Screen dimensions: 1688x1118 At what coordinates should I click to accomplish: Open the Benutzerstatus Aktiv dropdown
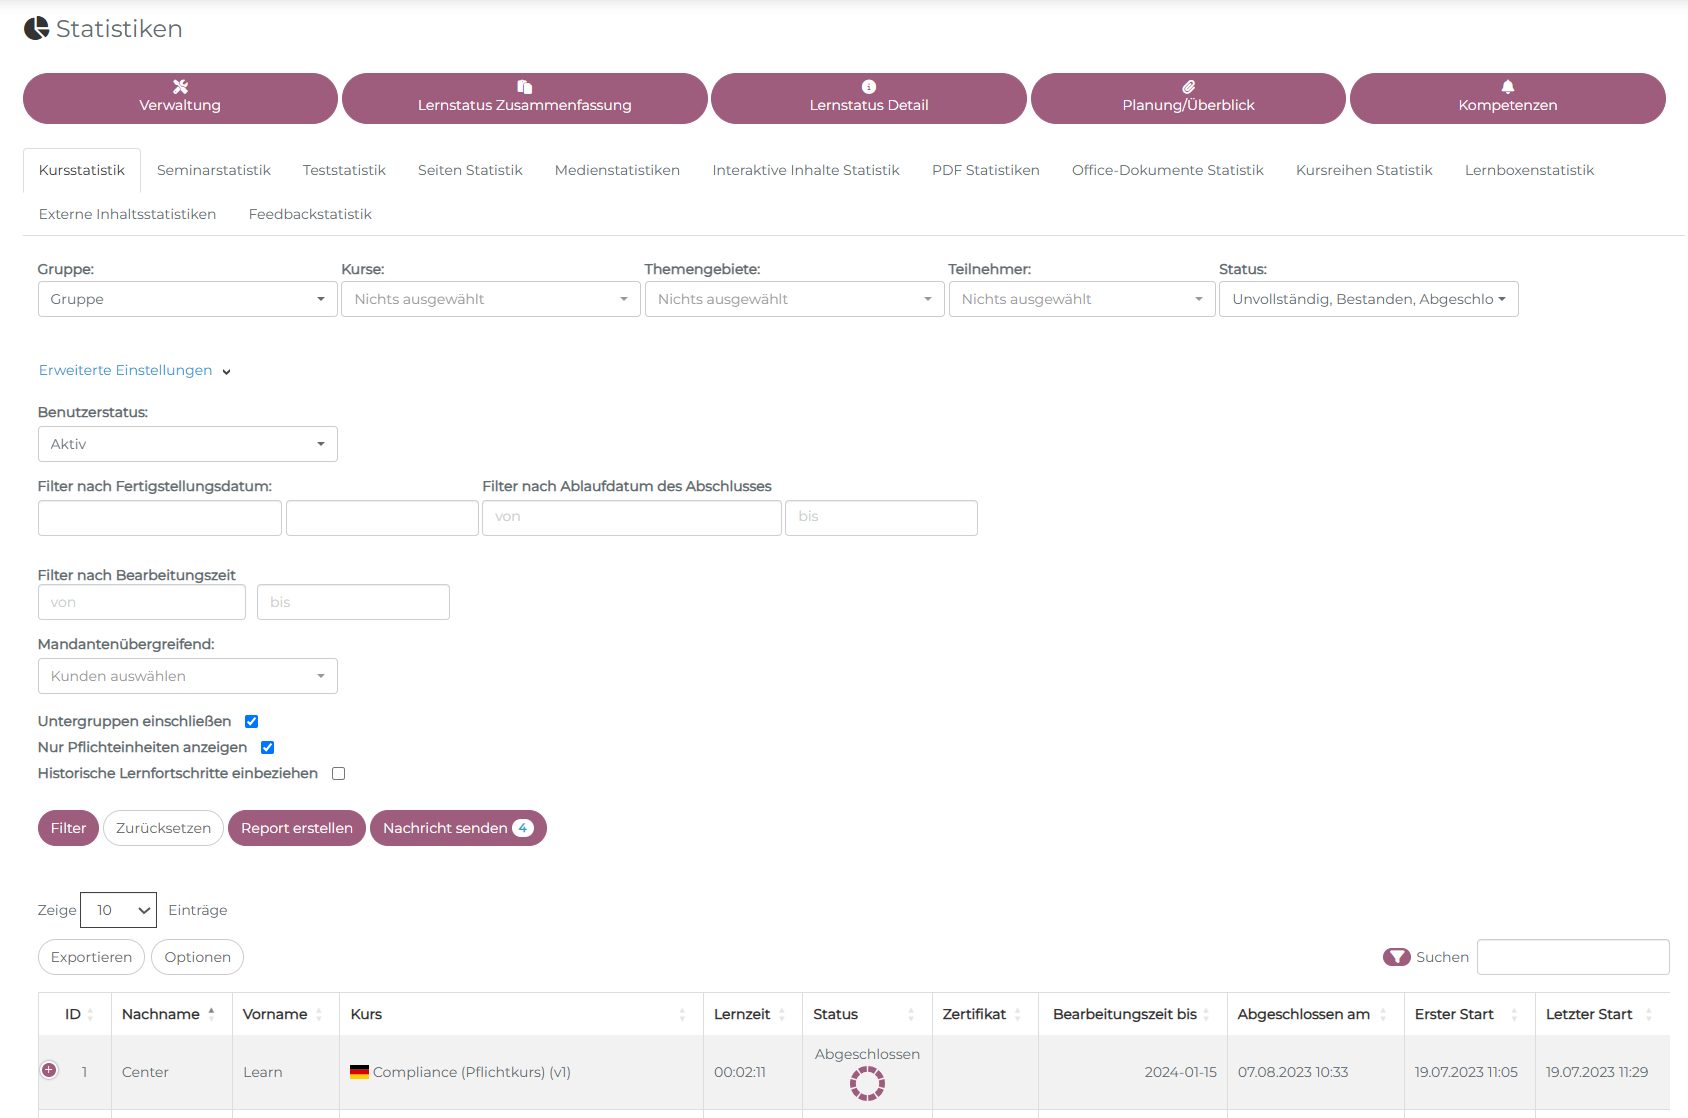pos(188,444)
